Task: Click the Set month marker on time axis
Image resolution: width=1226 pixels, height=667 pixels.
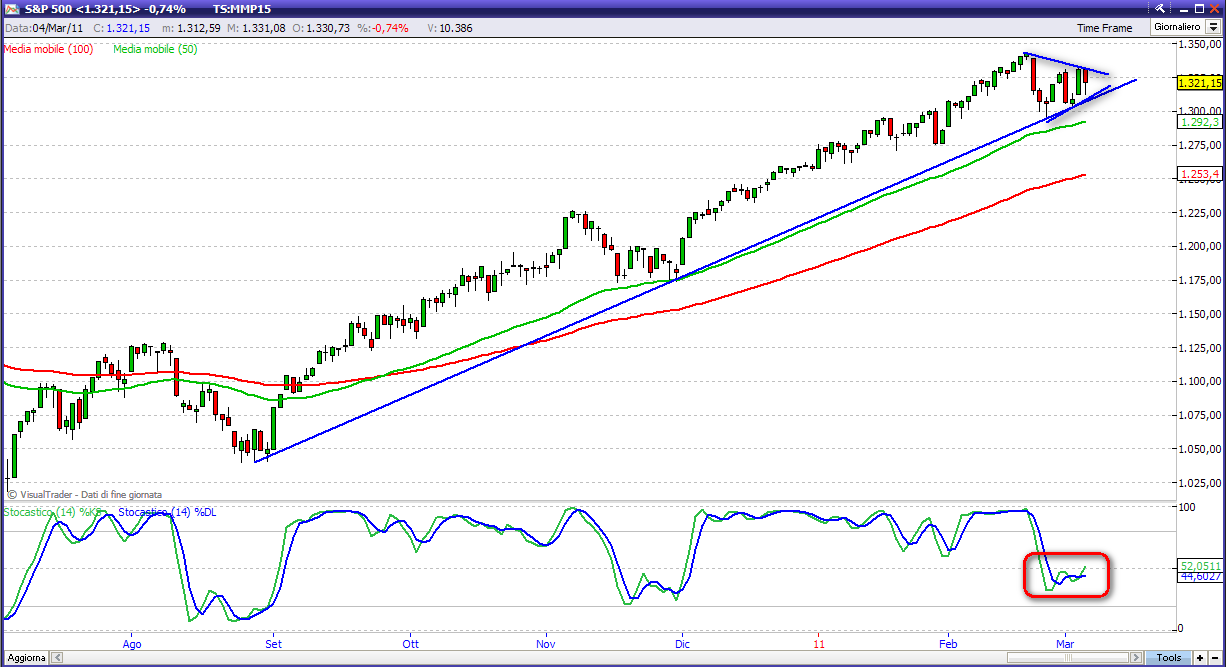Action: [272, 644]
